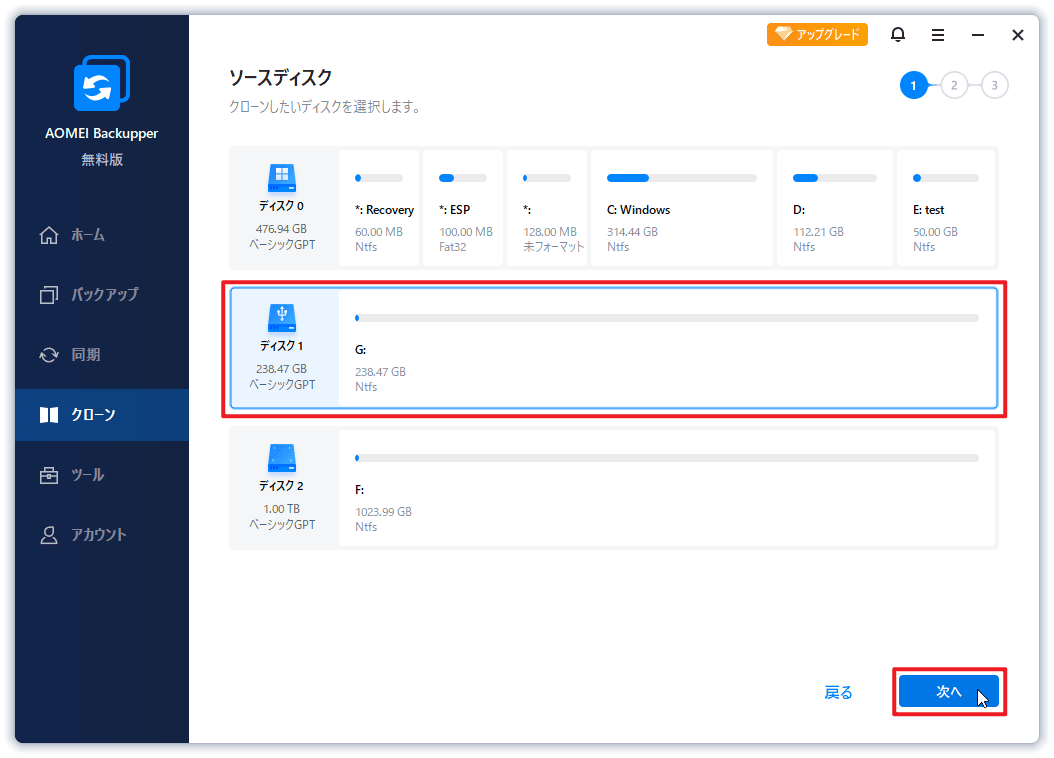Click step 2 circle in wizard progress
Image resolution: width=1054 pixels, height=758 pixels.
[954, 86]
